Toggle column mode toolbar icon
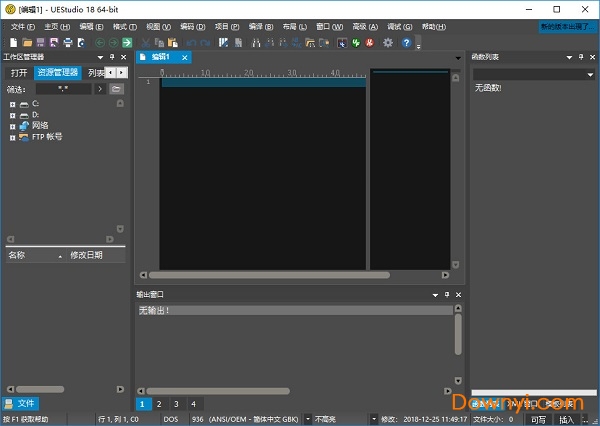The height and width of the screenshot is (426, 600). [223, 42]
